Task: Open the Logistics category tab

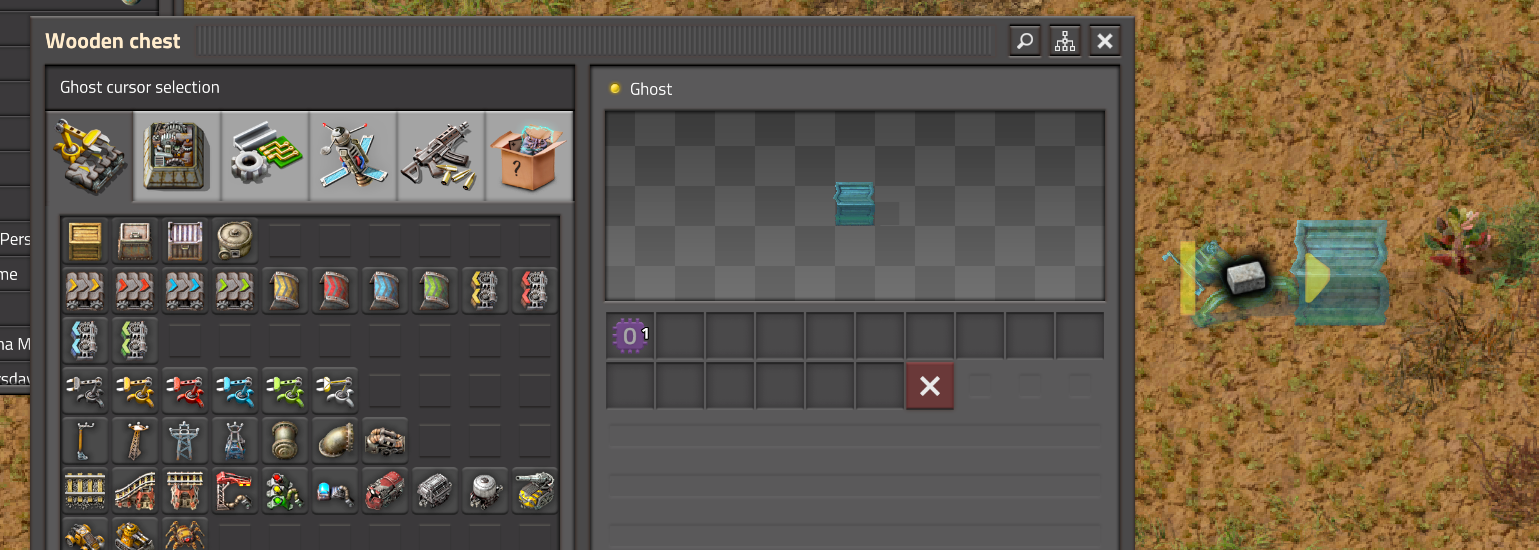Action: click(91, 156)
